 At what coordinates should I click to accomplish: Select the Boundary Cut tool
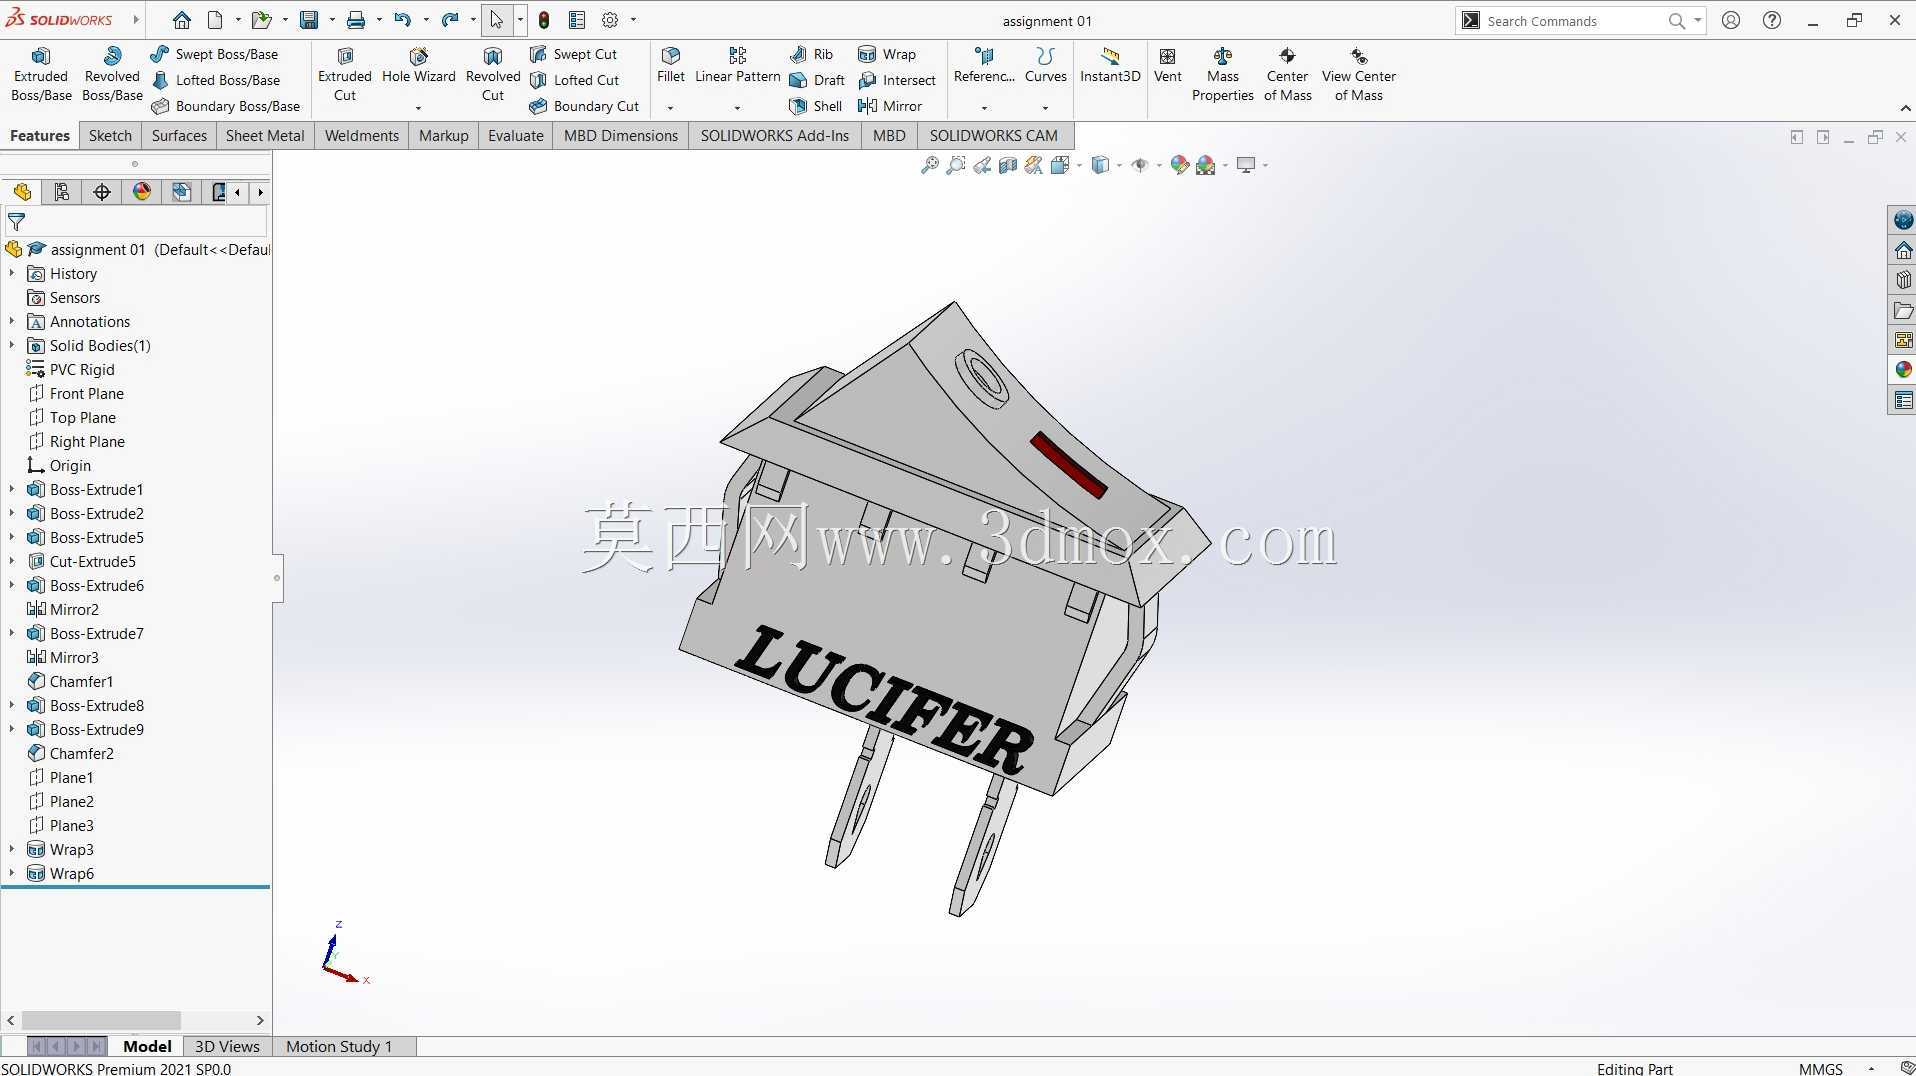584,106
